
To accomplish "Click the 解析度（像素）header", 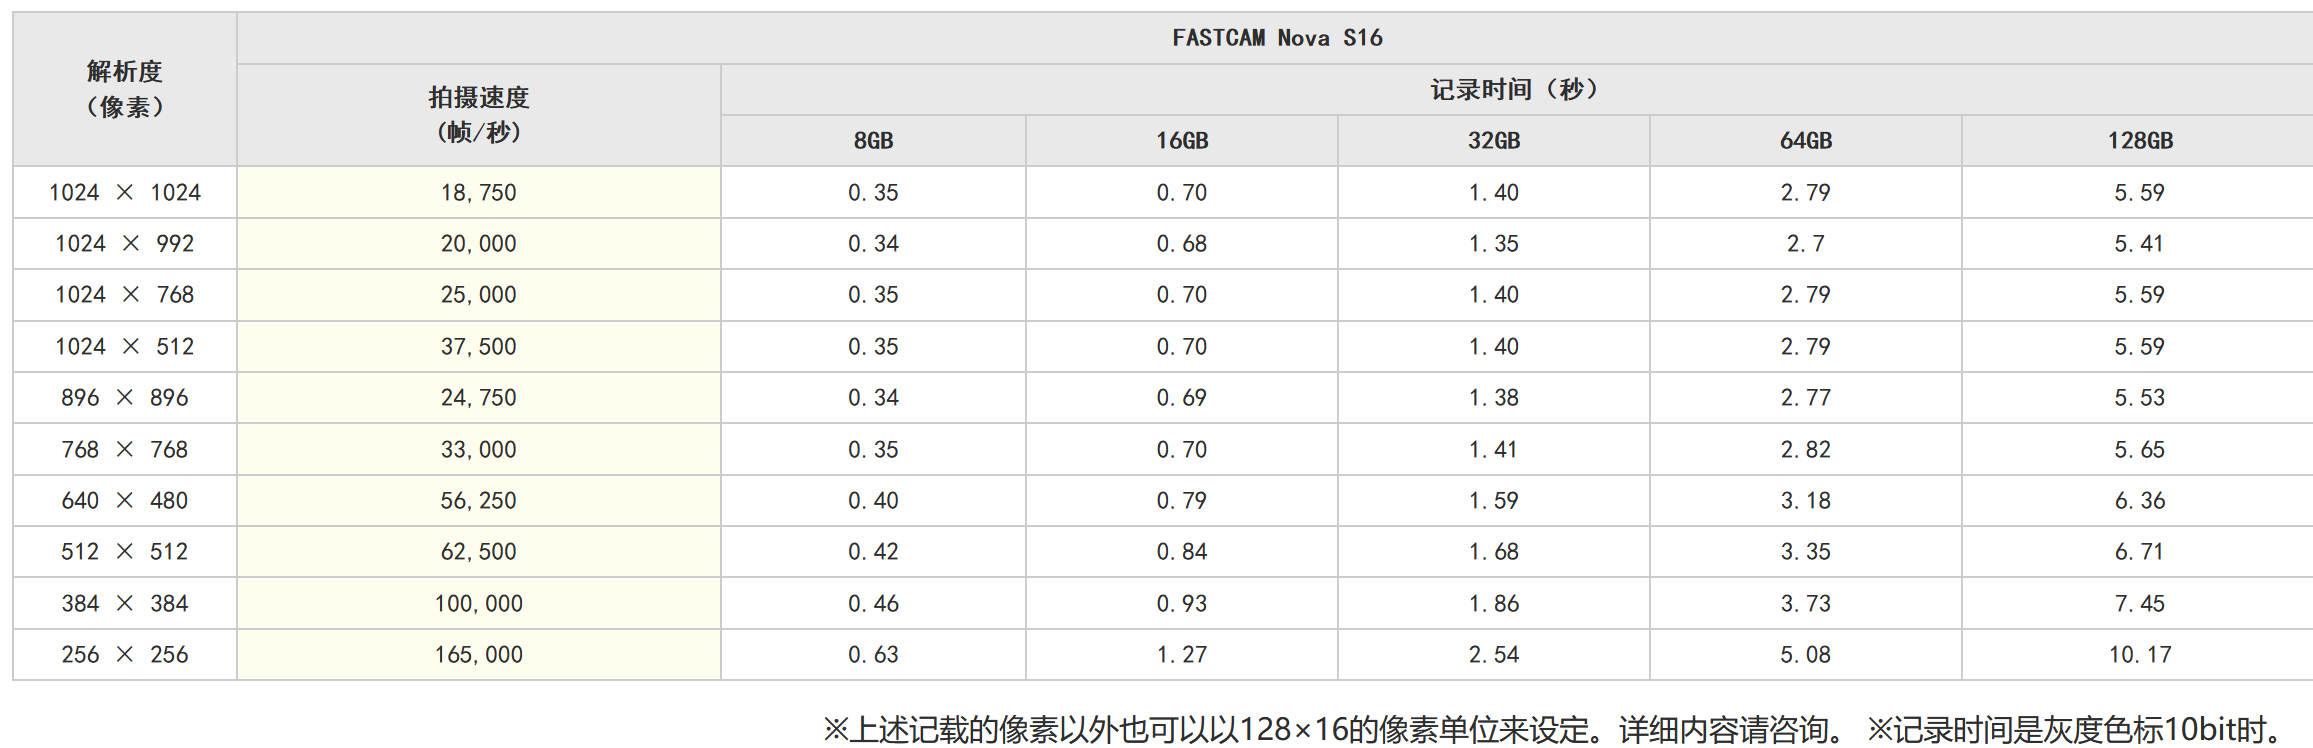I will (125, 89).
